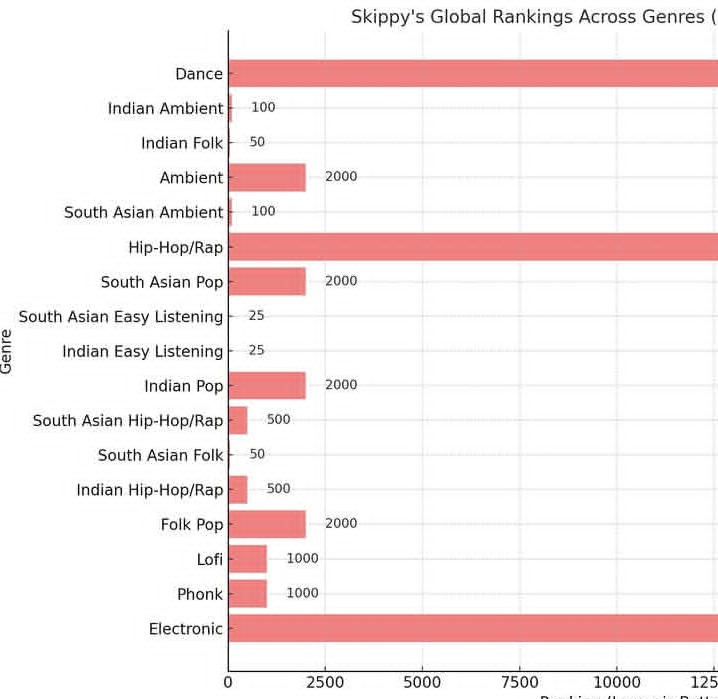Click the Indian Hip-Hop/Rap label
The height and width of the screenshot is (699, 718).
pos(150,490)
